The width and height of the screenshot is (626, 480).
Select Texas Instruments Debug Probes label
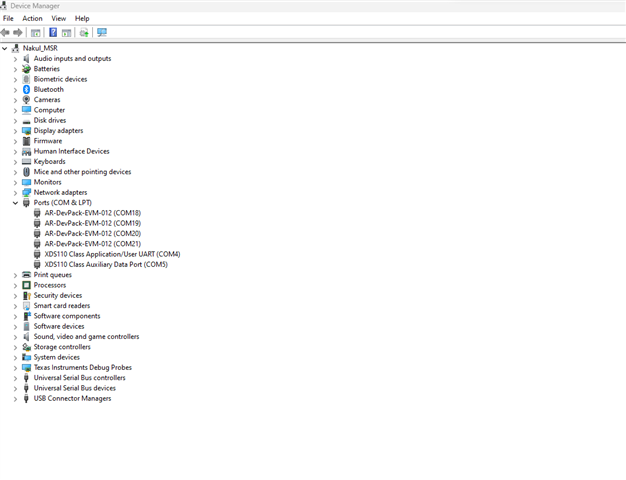coord(83,368)
